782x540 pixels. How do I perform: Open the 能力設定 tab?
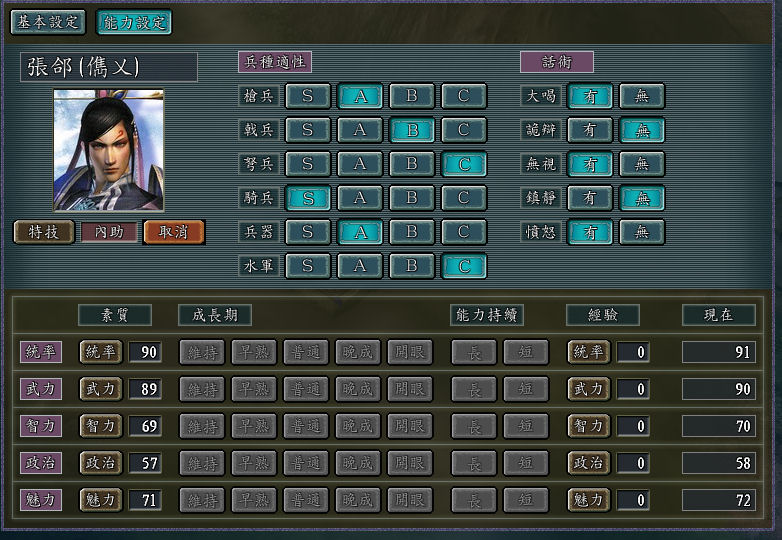[134, 22]
